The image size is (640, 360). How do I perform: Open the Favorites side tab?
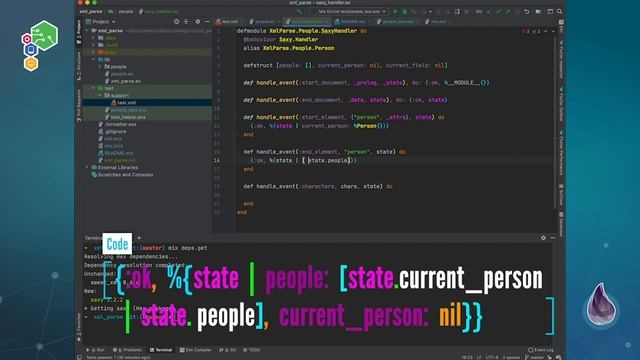[79, 327]
